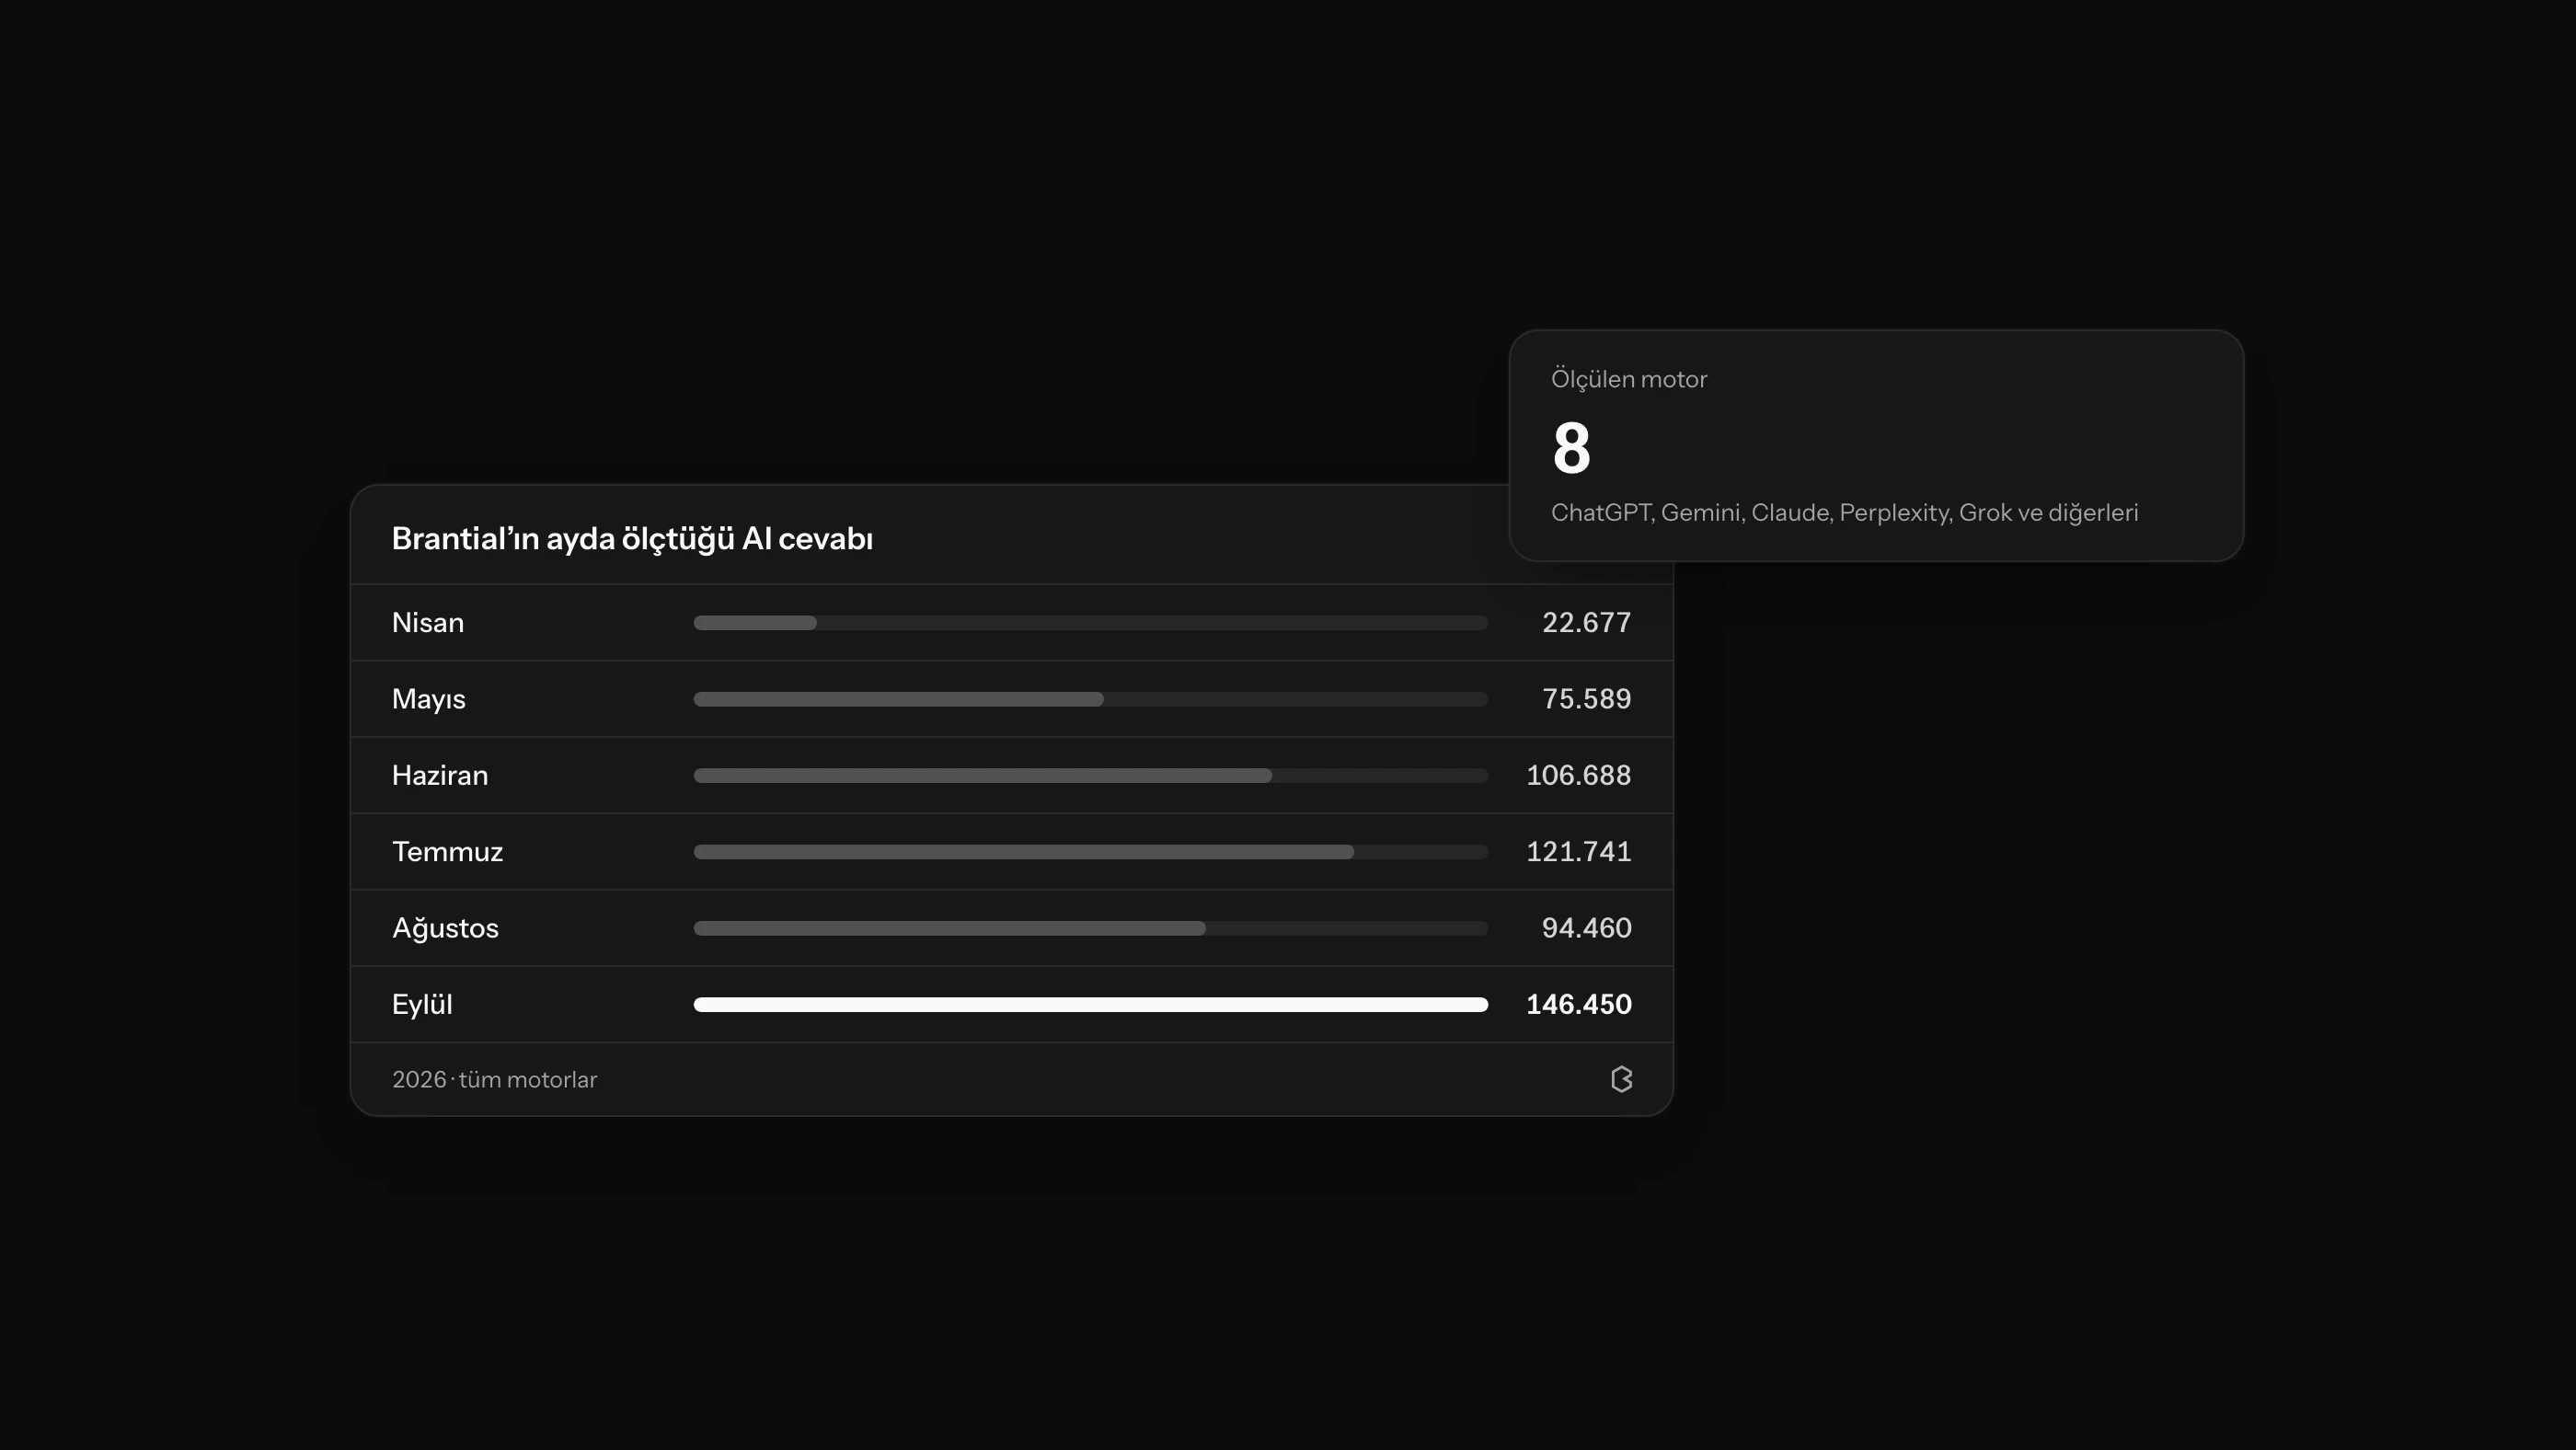Click the value 94.460 in Ağustos row
The image size is (2576, 1450).
[x=1586, y=928]
